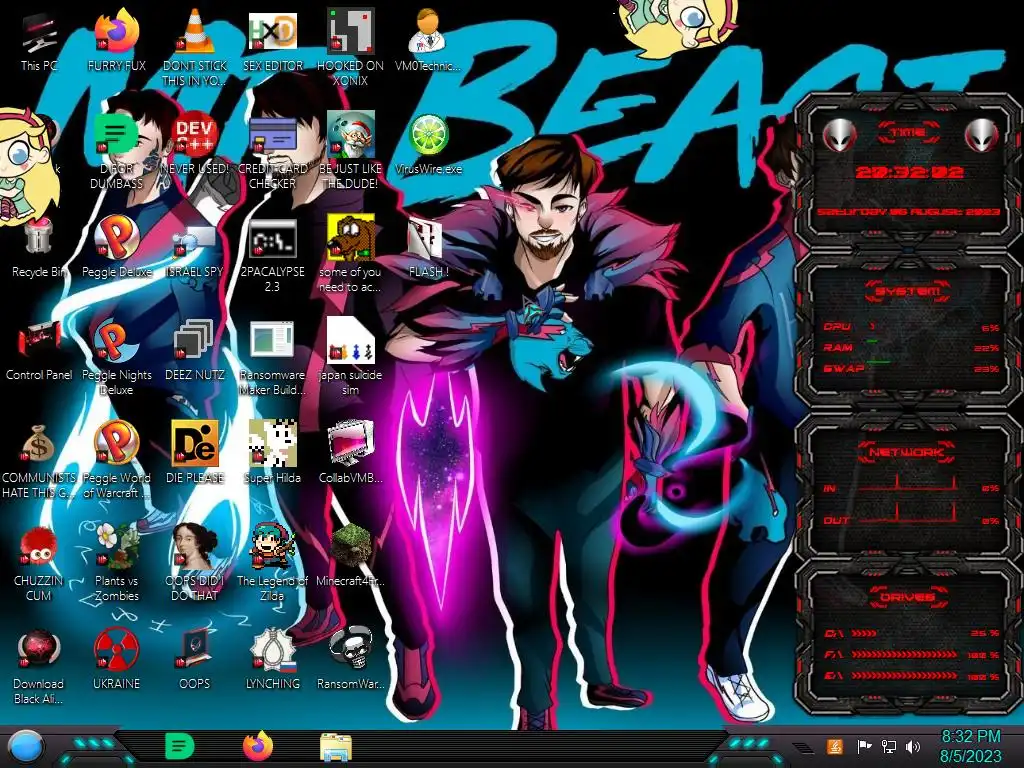Open the 8:32 PM clock and date
1024x768 pixels.
(x=970, y=746)
